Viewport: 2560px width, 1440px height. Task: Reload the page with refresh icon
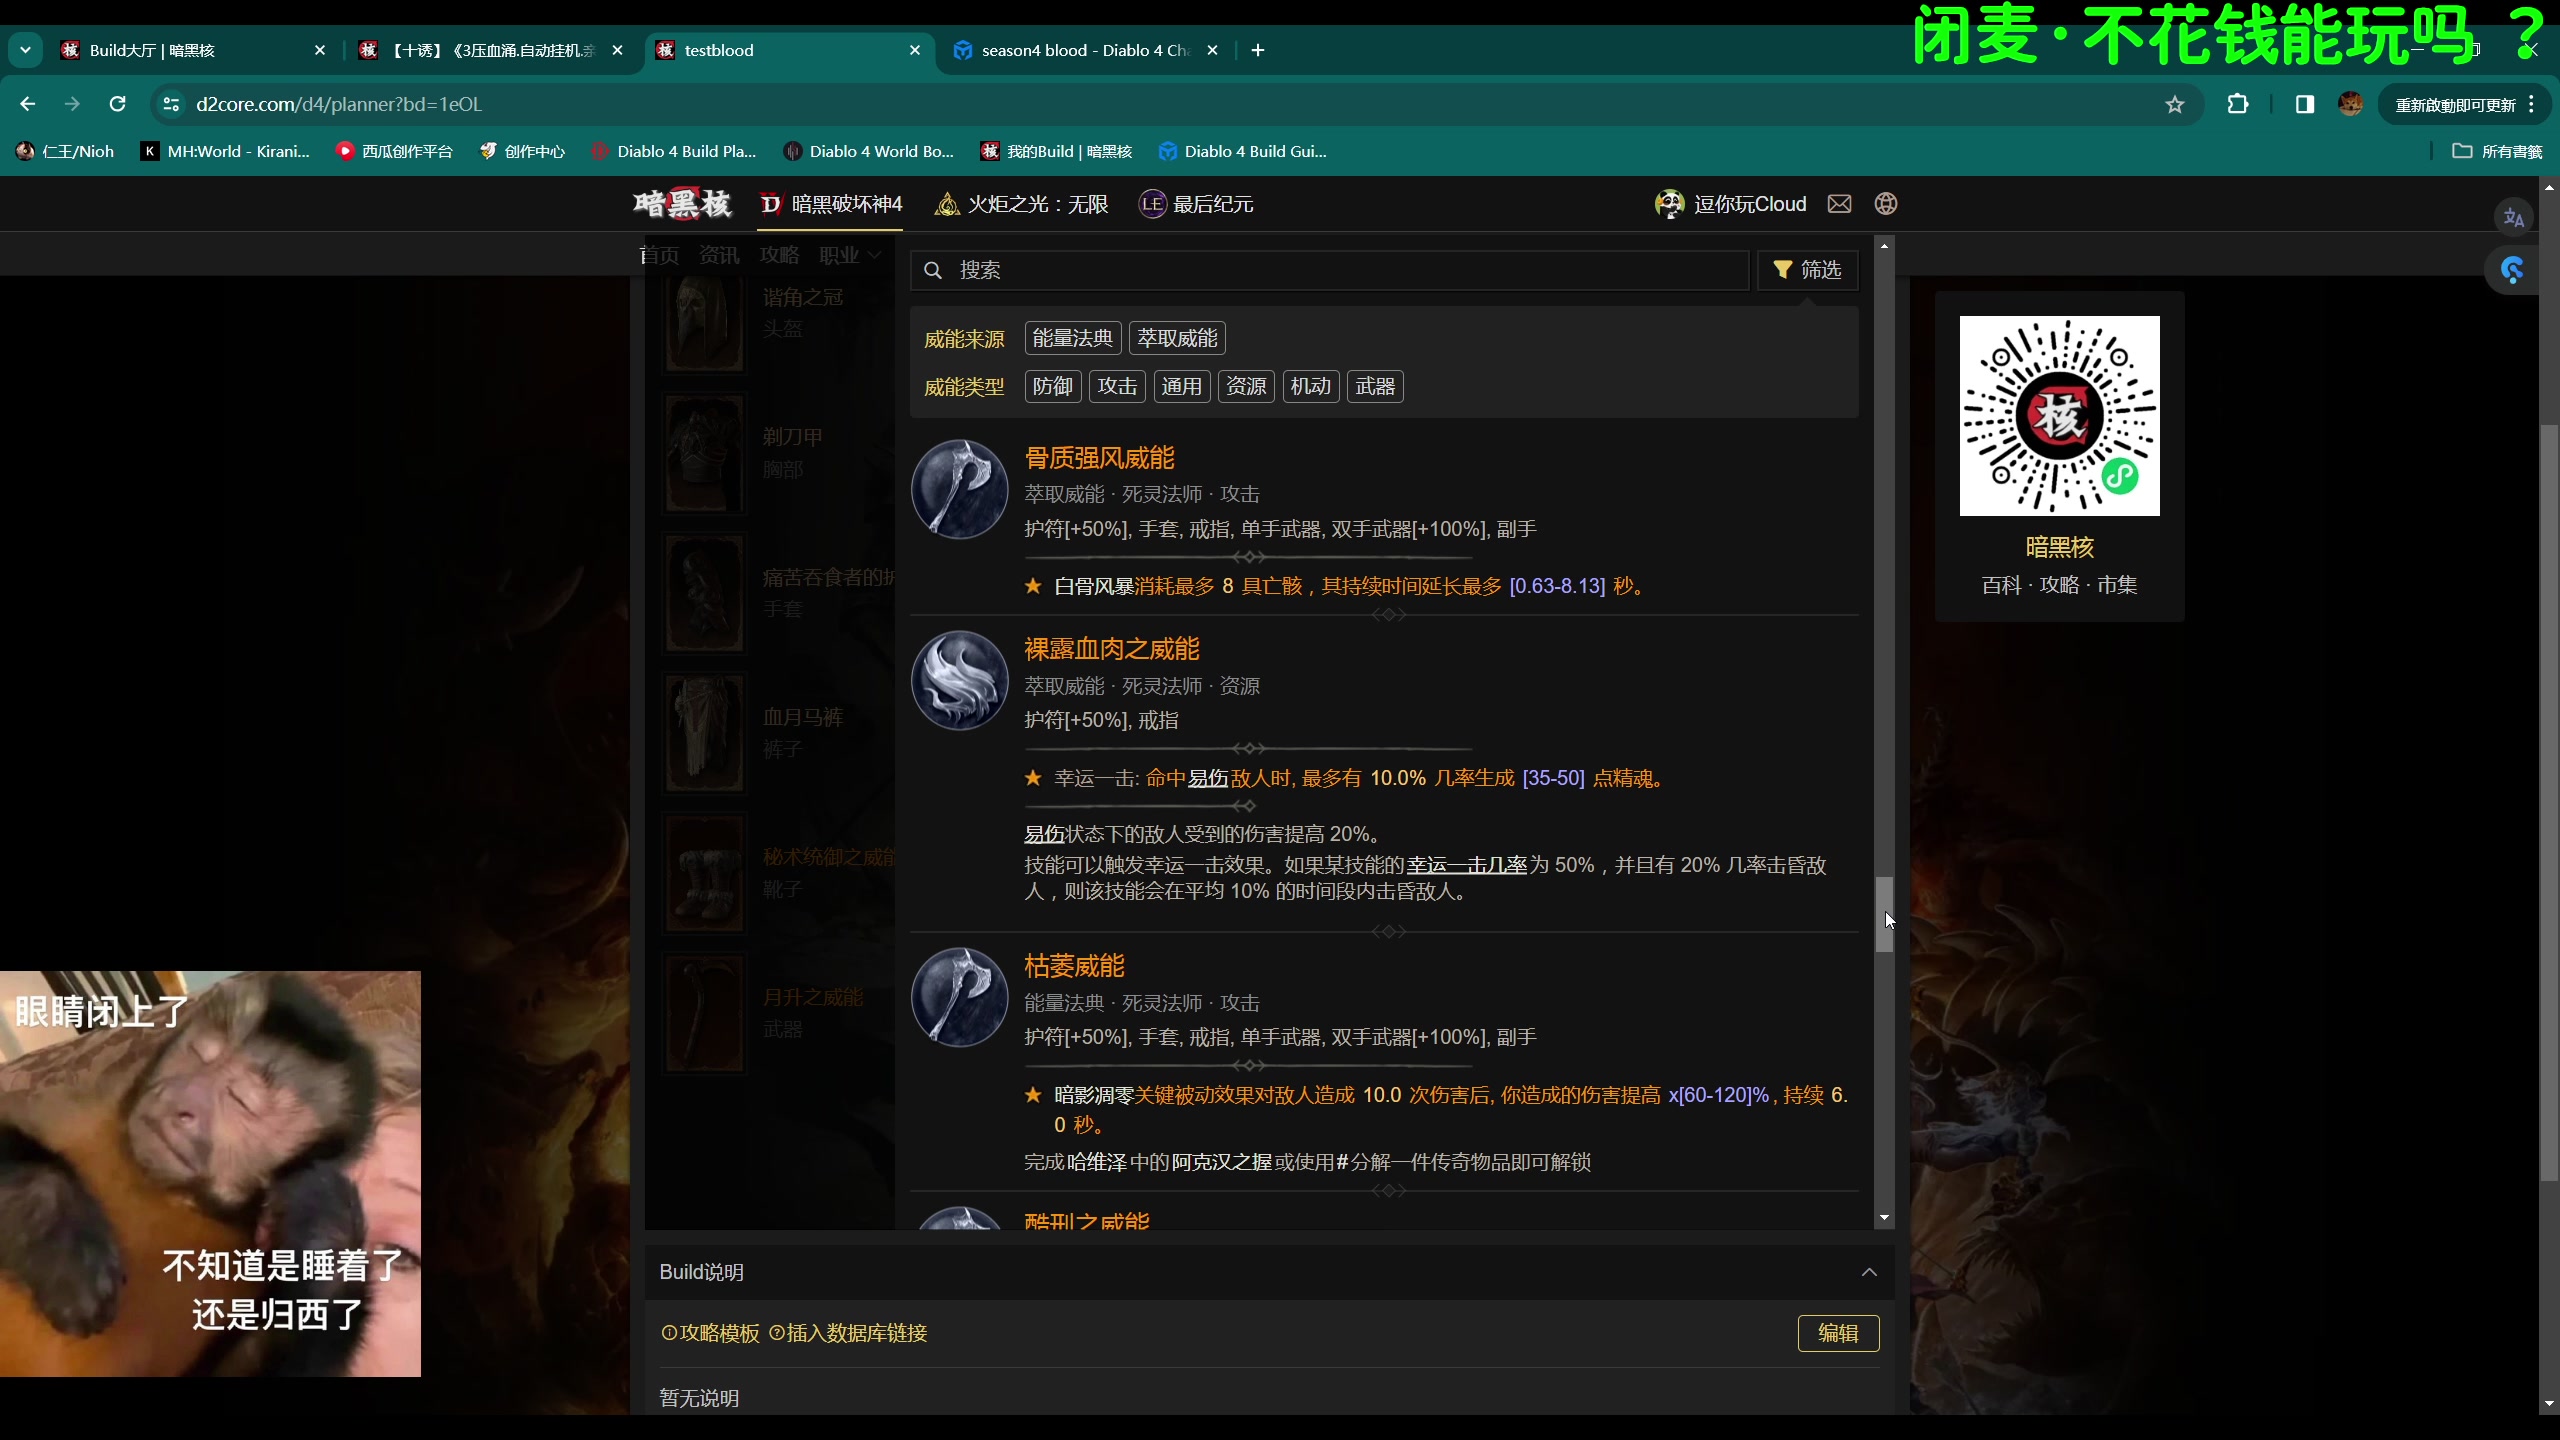click(117, 104)
